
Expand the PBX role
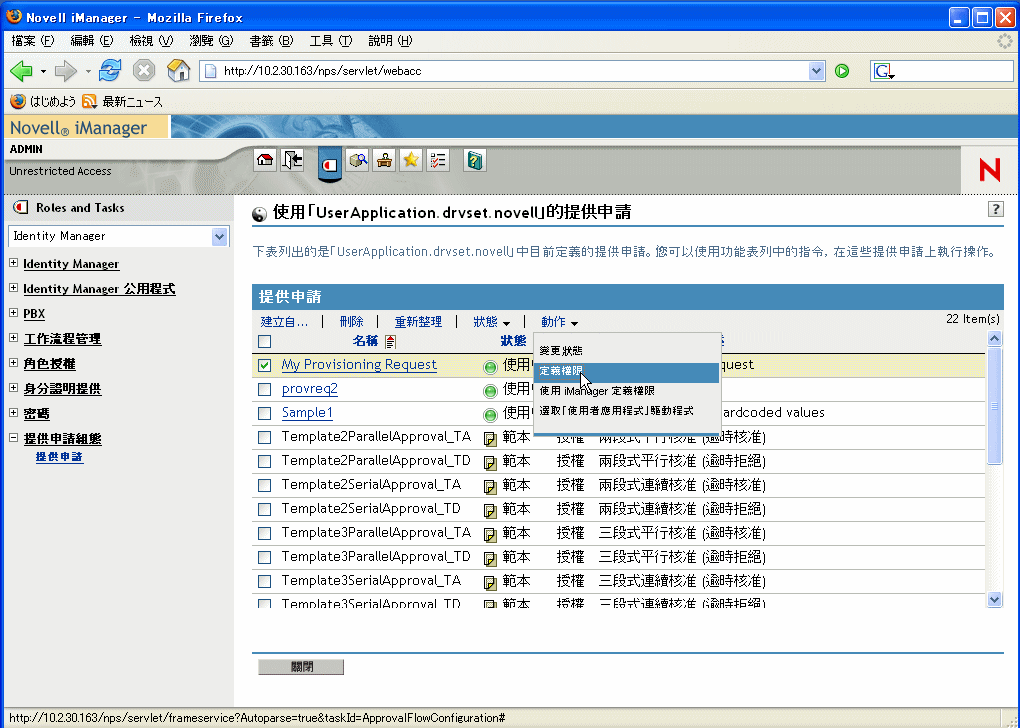(x=13, y=312)
